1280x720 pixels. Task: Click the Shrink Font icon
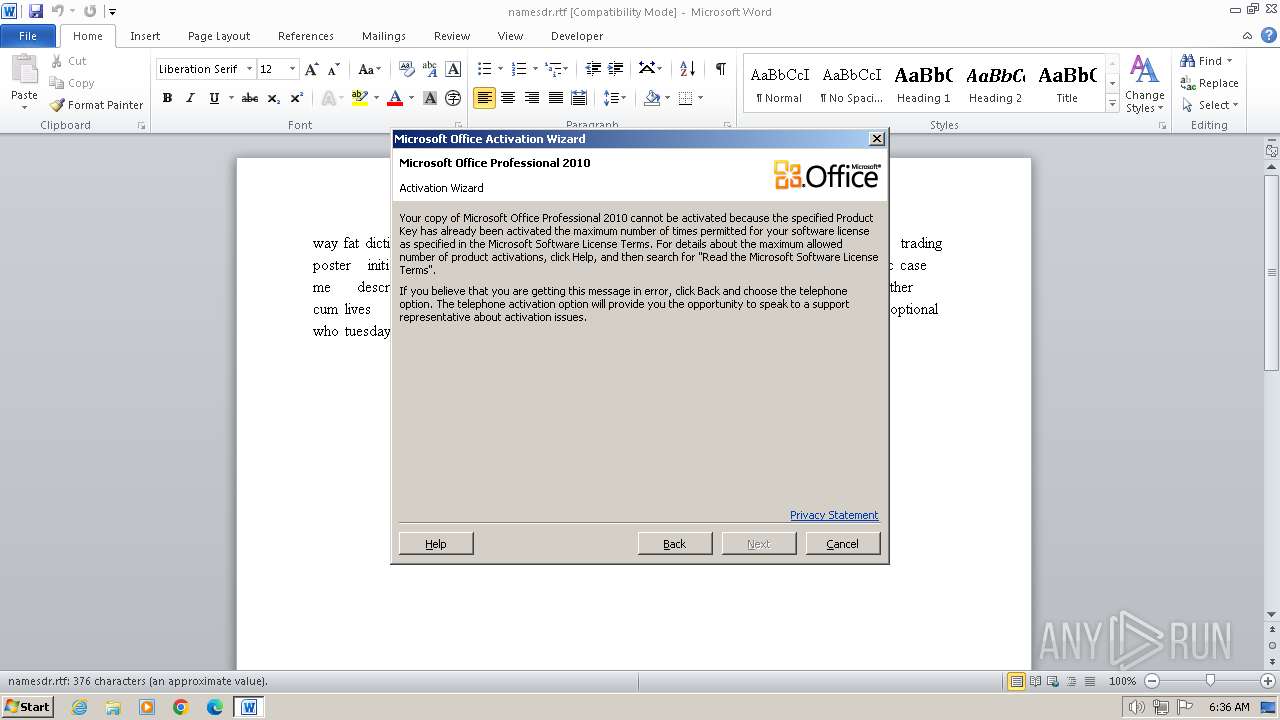coord(334,69)
